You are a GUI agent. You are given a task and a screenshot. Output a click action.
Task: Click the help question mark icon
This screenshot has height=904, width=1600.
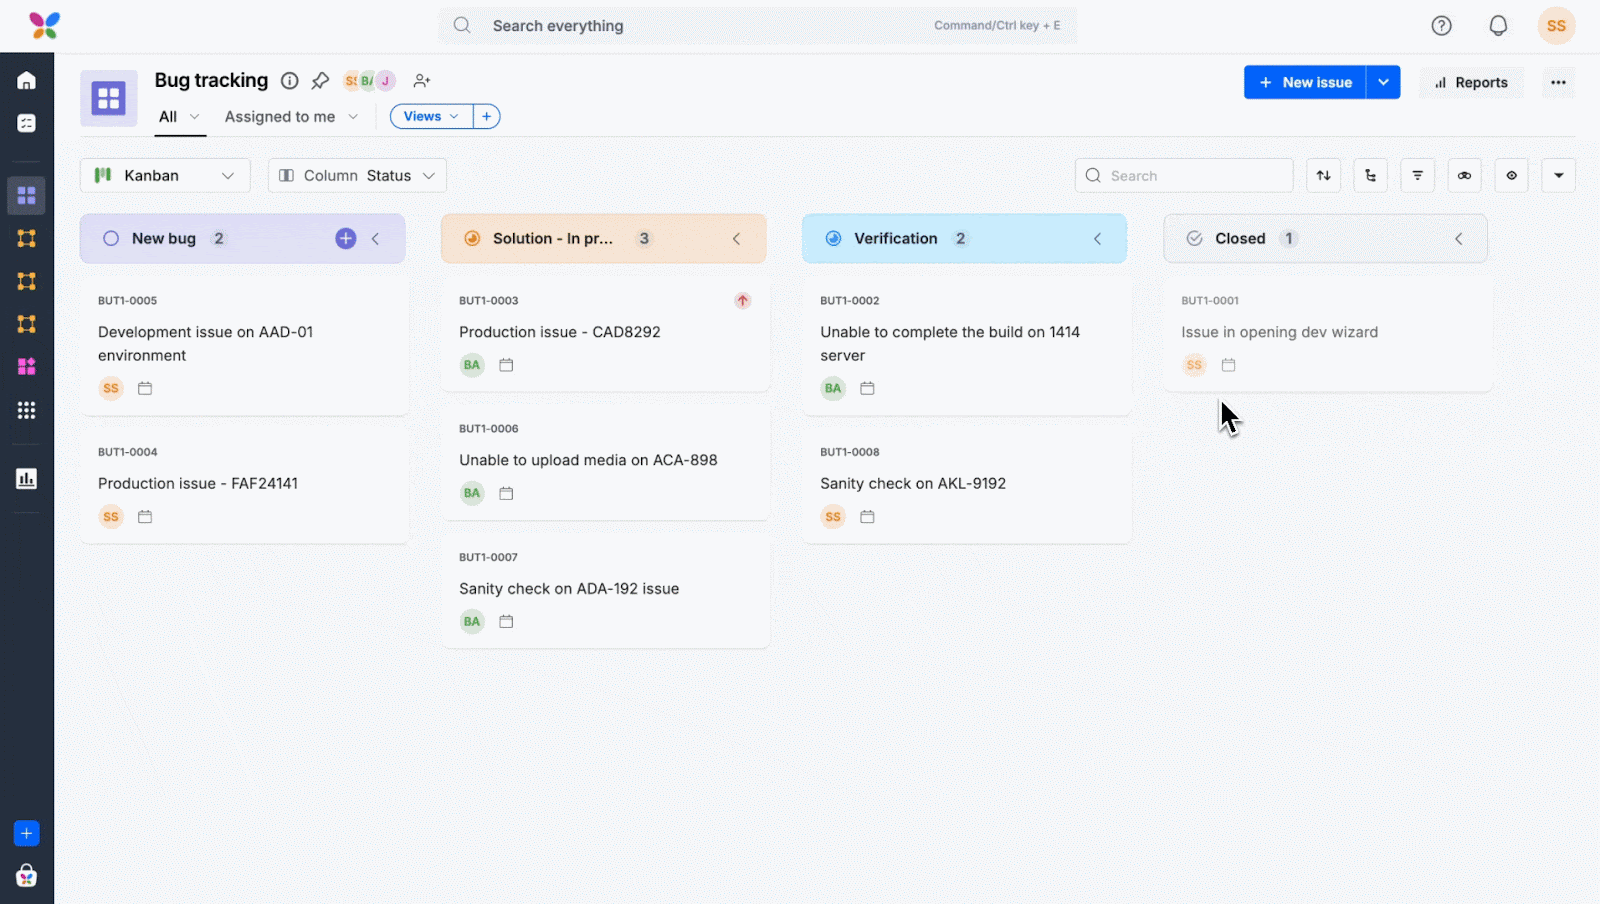coord(1441,26)
